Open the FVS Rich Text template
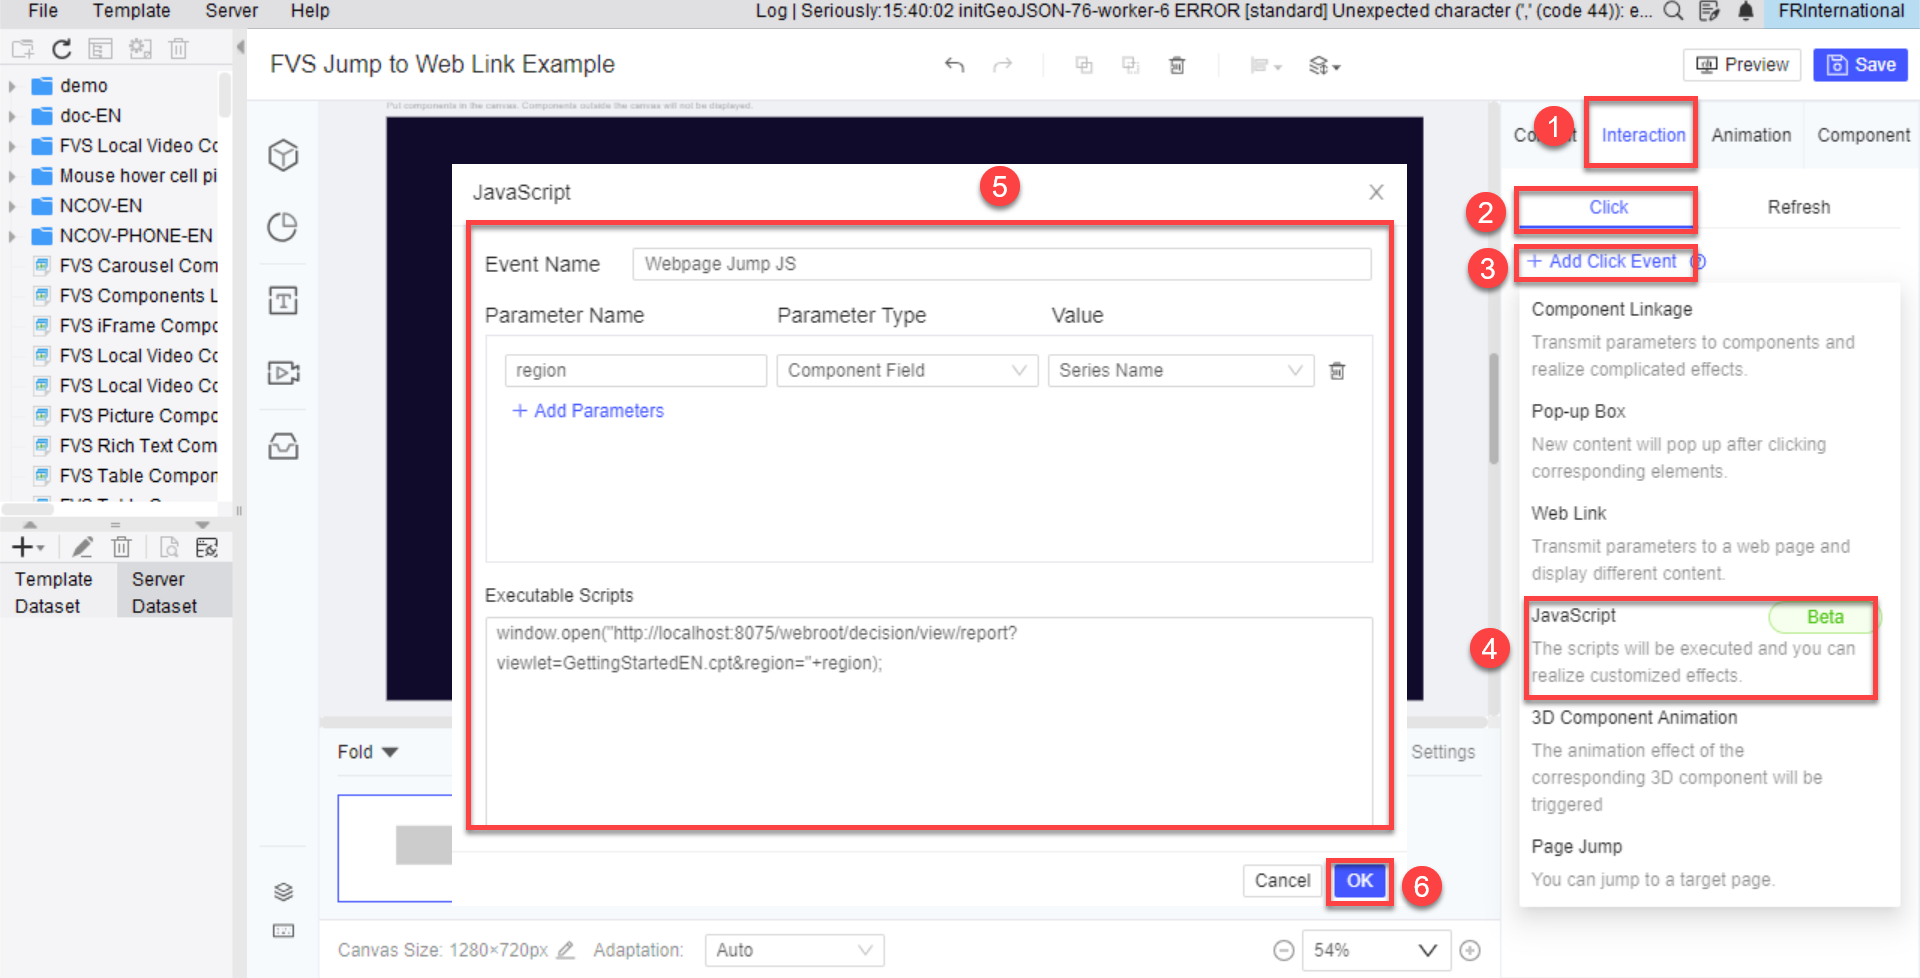 [x=137, y=446]
